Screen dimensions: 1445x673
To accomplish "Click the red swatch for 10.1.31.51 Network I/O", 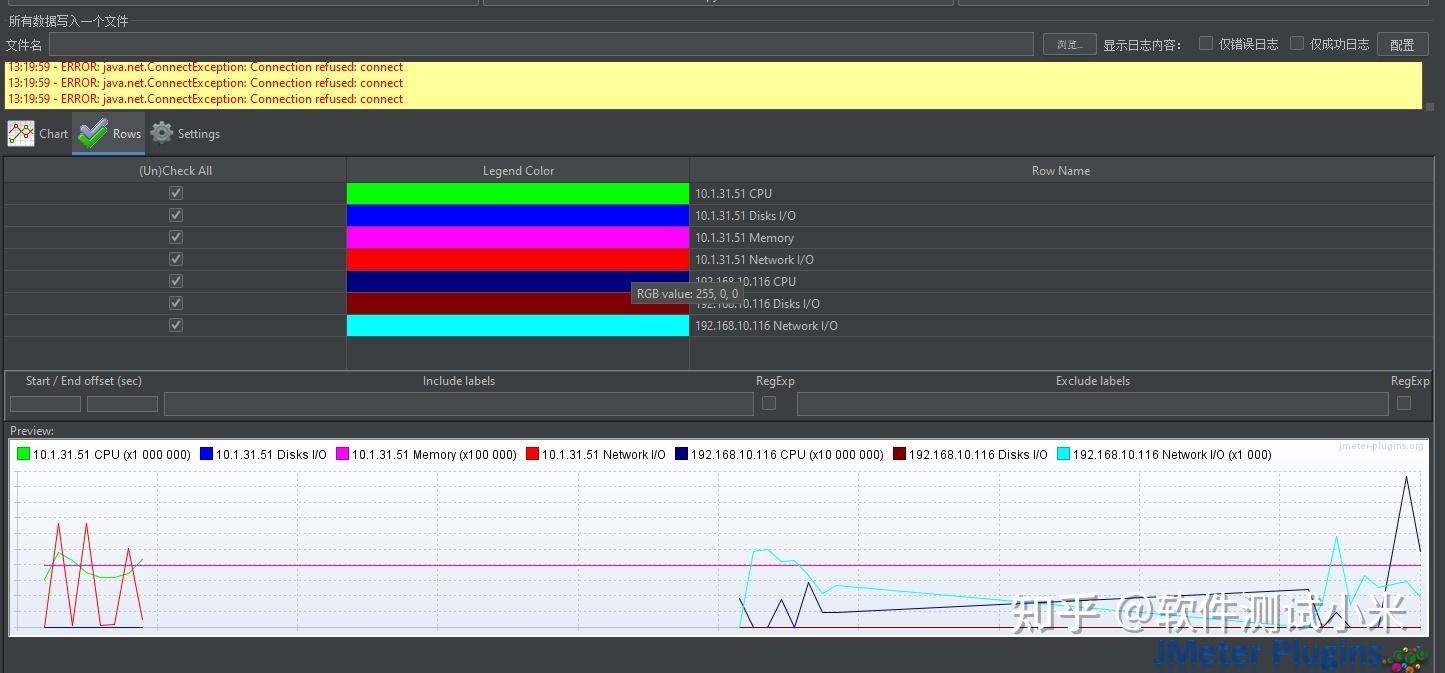I will click(518, 259).
